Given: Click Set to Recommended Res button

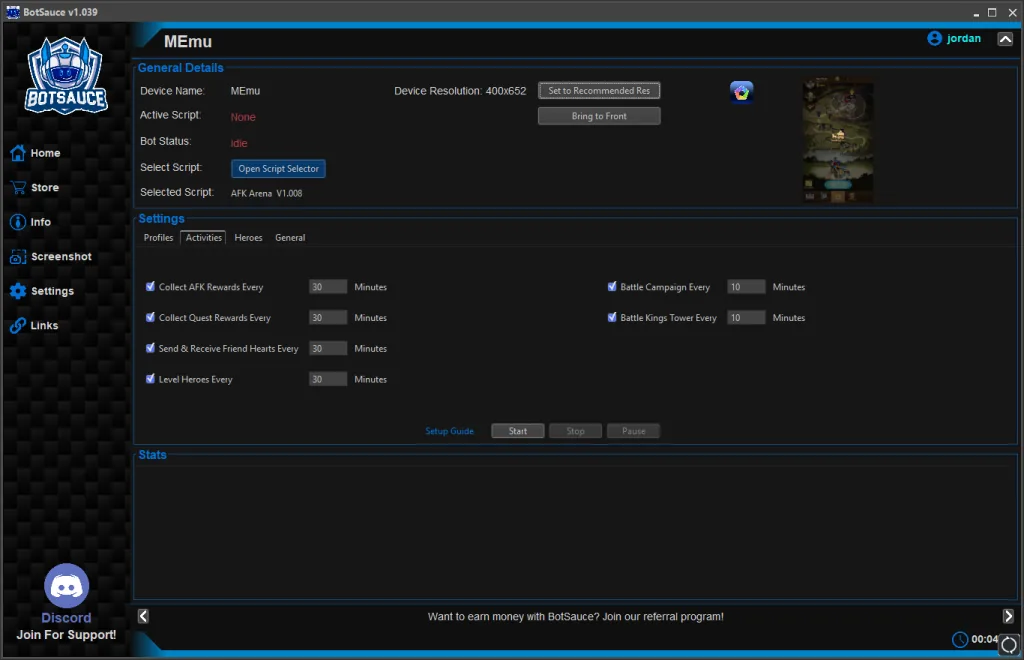Looking at the screenshot, I should click(x=599, y=91).
